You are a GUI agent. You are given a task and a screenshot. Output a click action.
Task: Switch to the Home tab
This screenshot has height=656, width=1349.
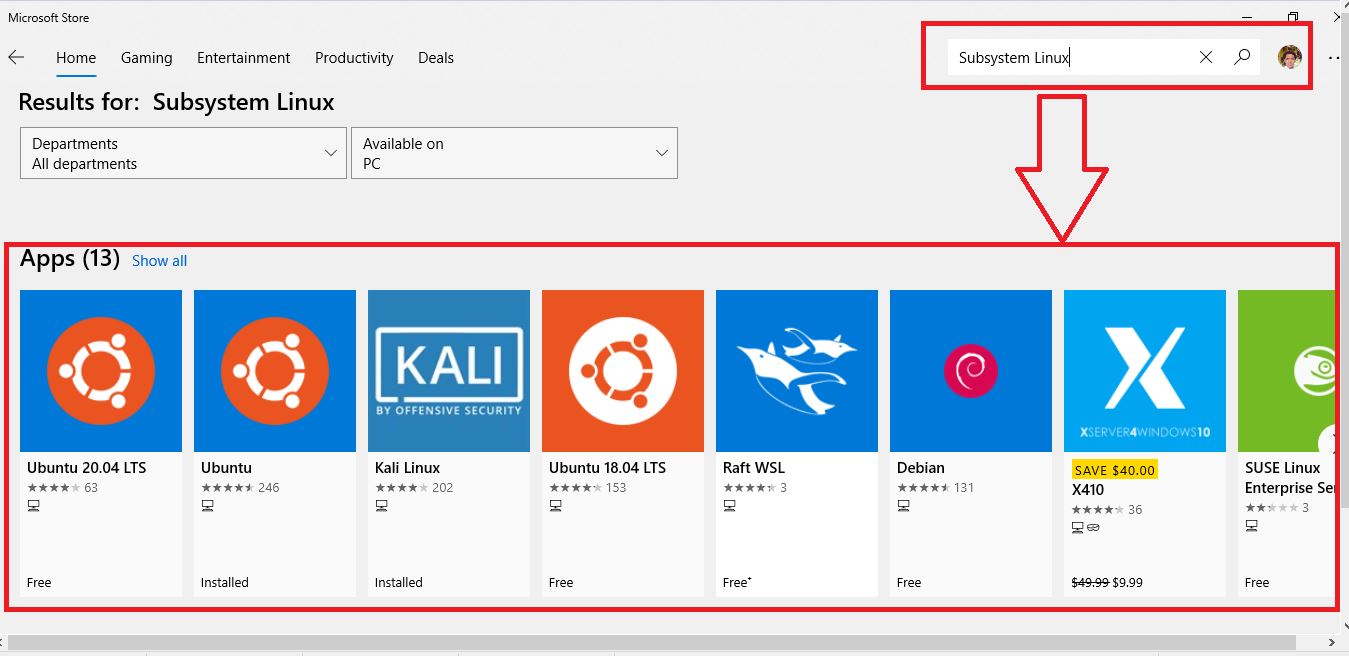[76, 58]
